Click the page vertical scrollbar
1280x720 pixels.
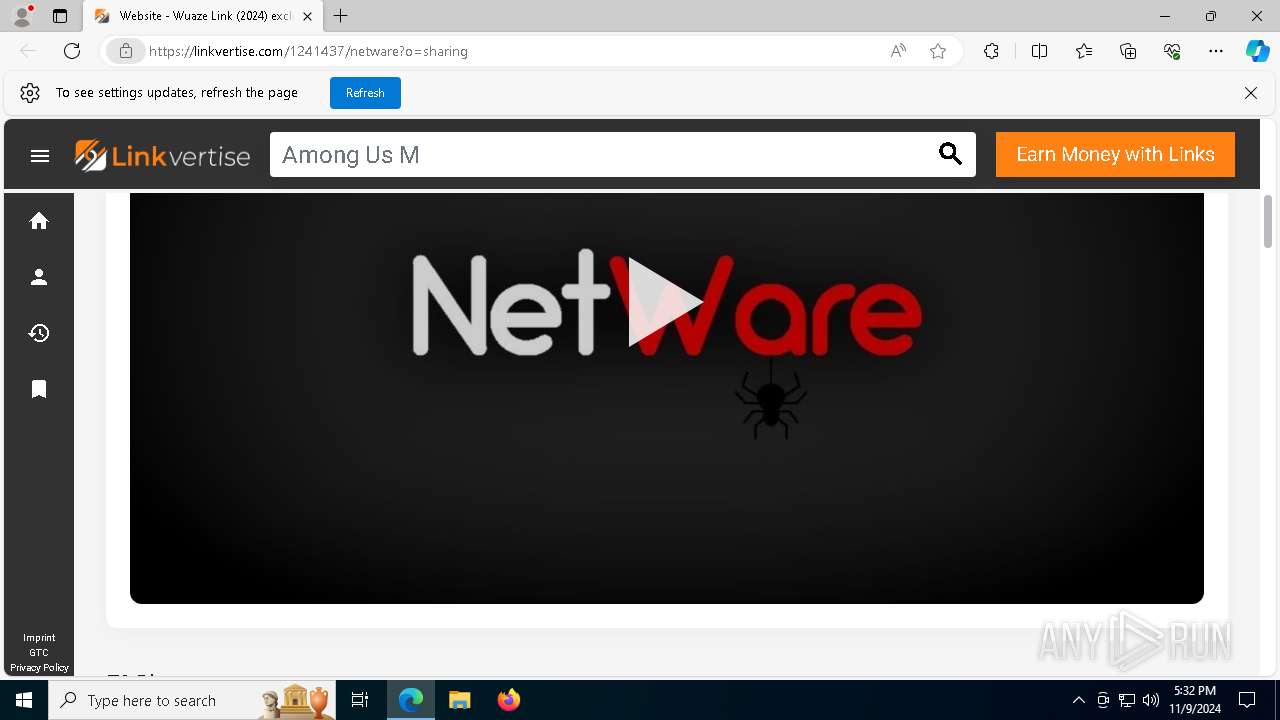coord(1268,222)
